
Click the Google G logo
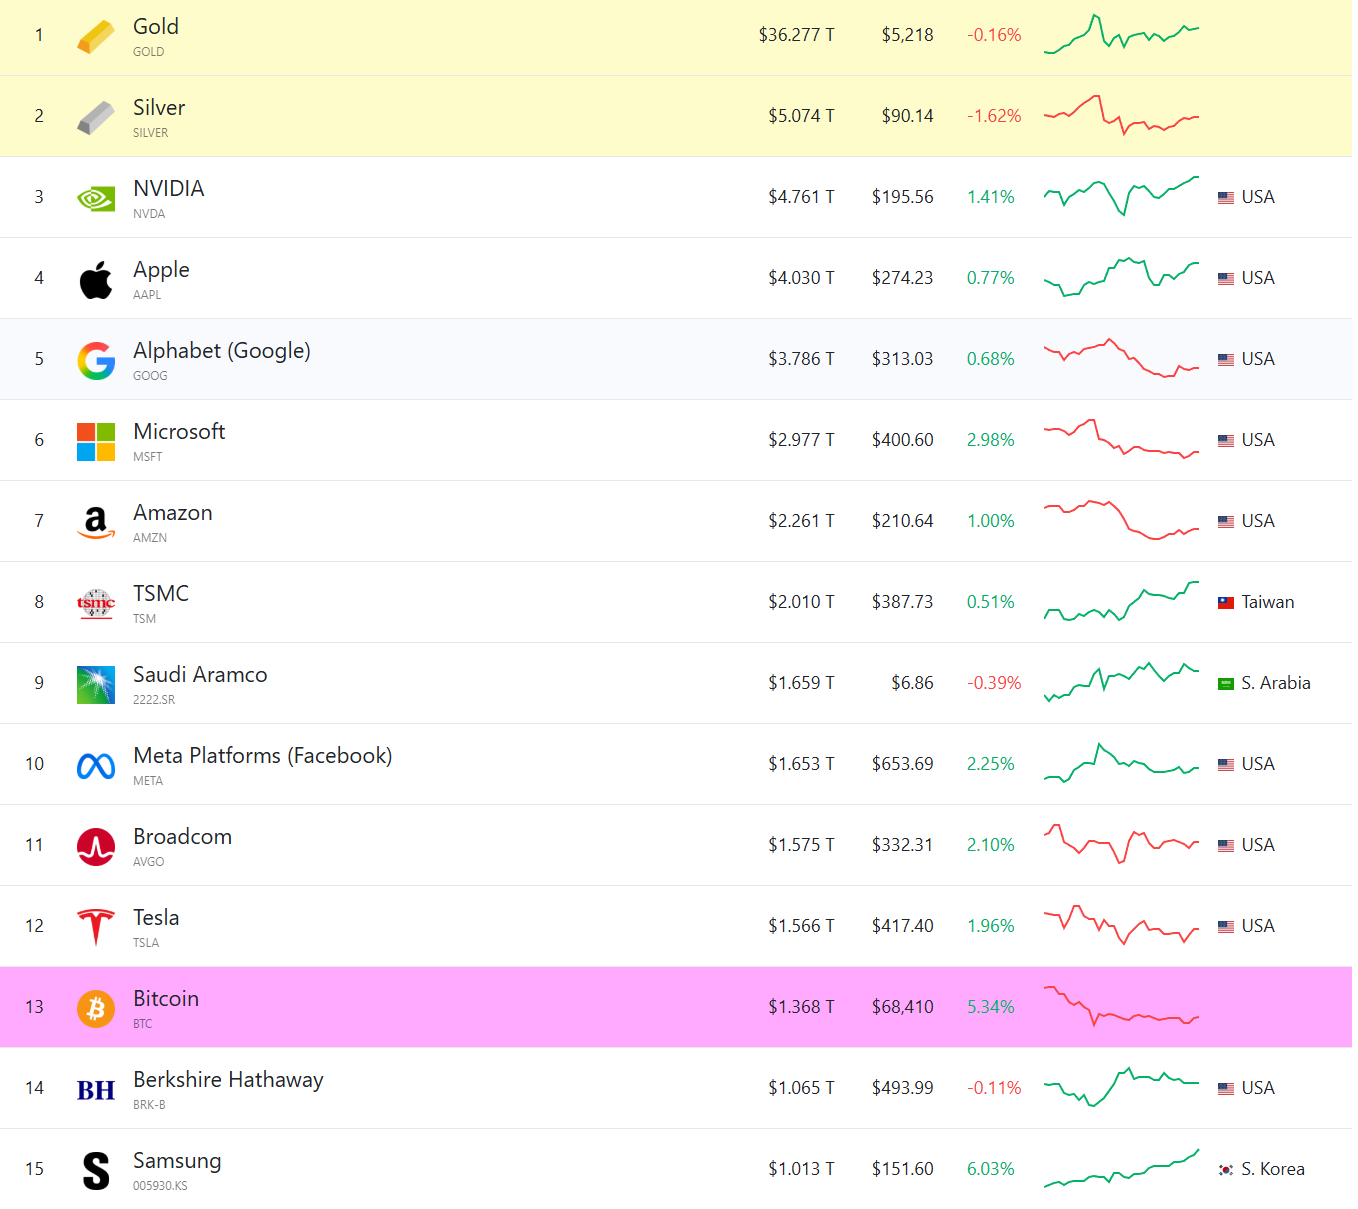pos(96,360)
